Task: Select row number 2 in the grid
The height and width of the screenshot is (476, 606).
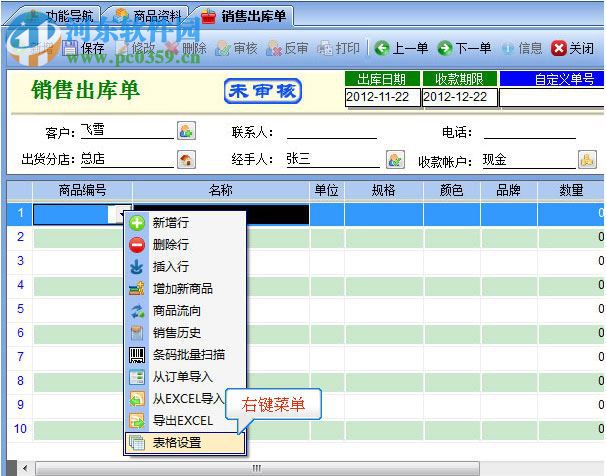Action: point(20,237)
